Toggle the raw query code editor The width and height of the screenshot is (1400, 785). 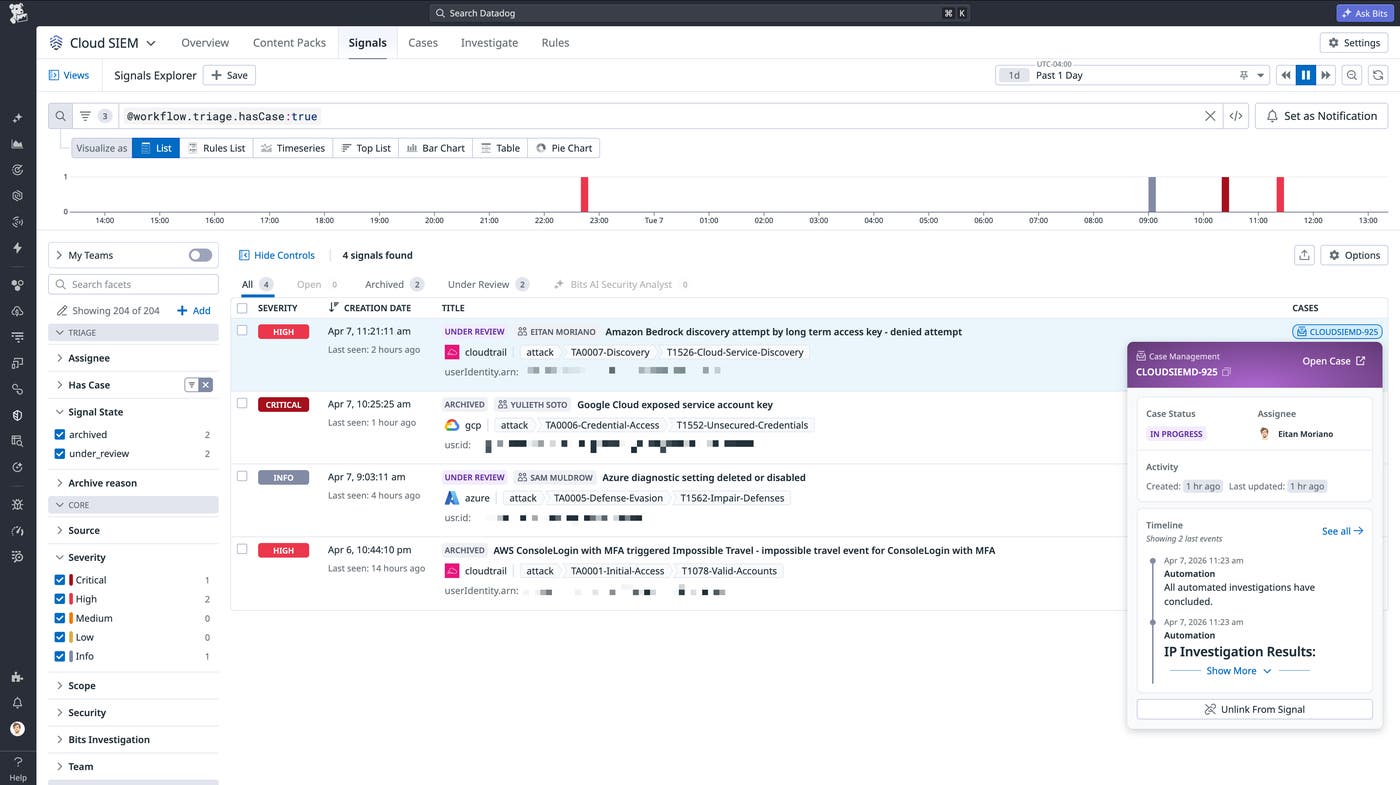pos(1236,116)
